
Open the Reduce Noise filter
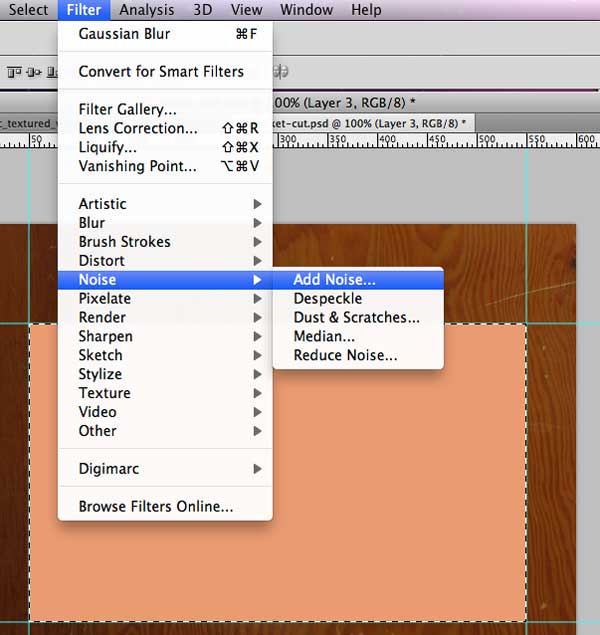(x=345, y=356)
